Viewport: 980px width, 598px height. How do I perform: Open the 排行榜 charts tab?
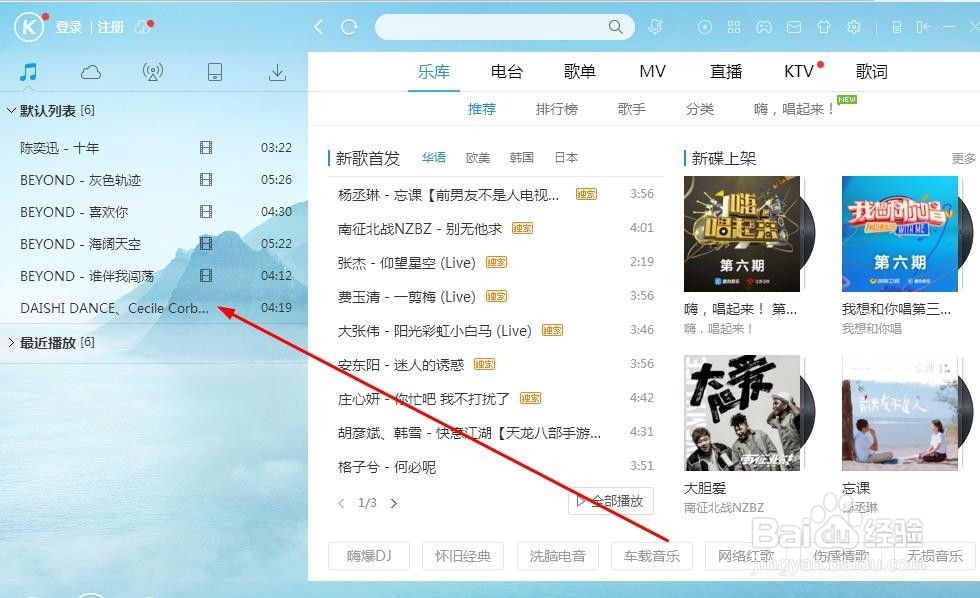pyautogui.click(x=557, y=110)
